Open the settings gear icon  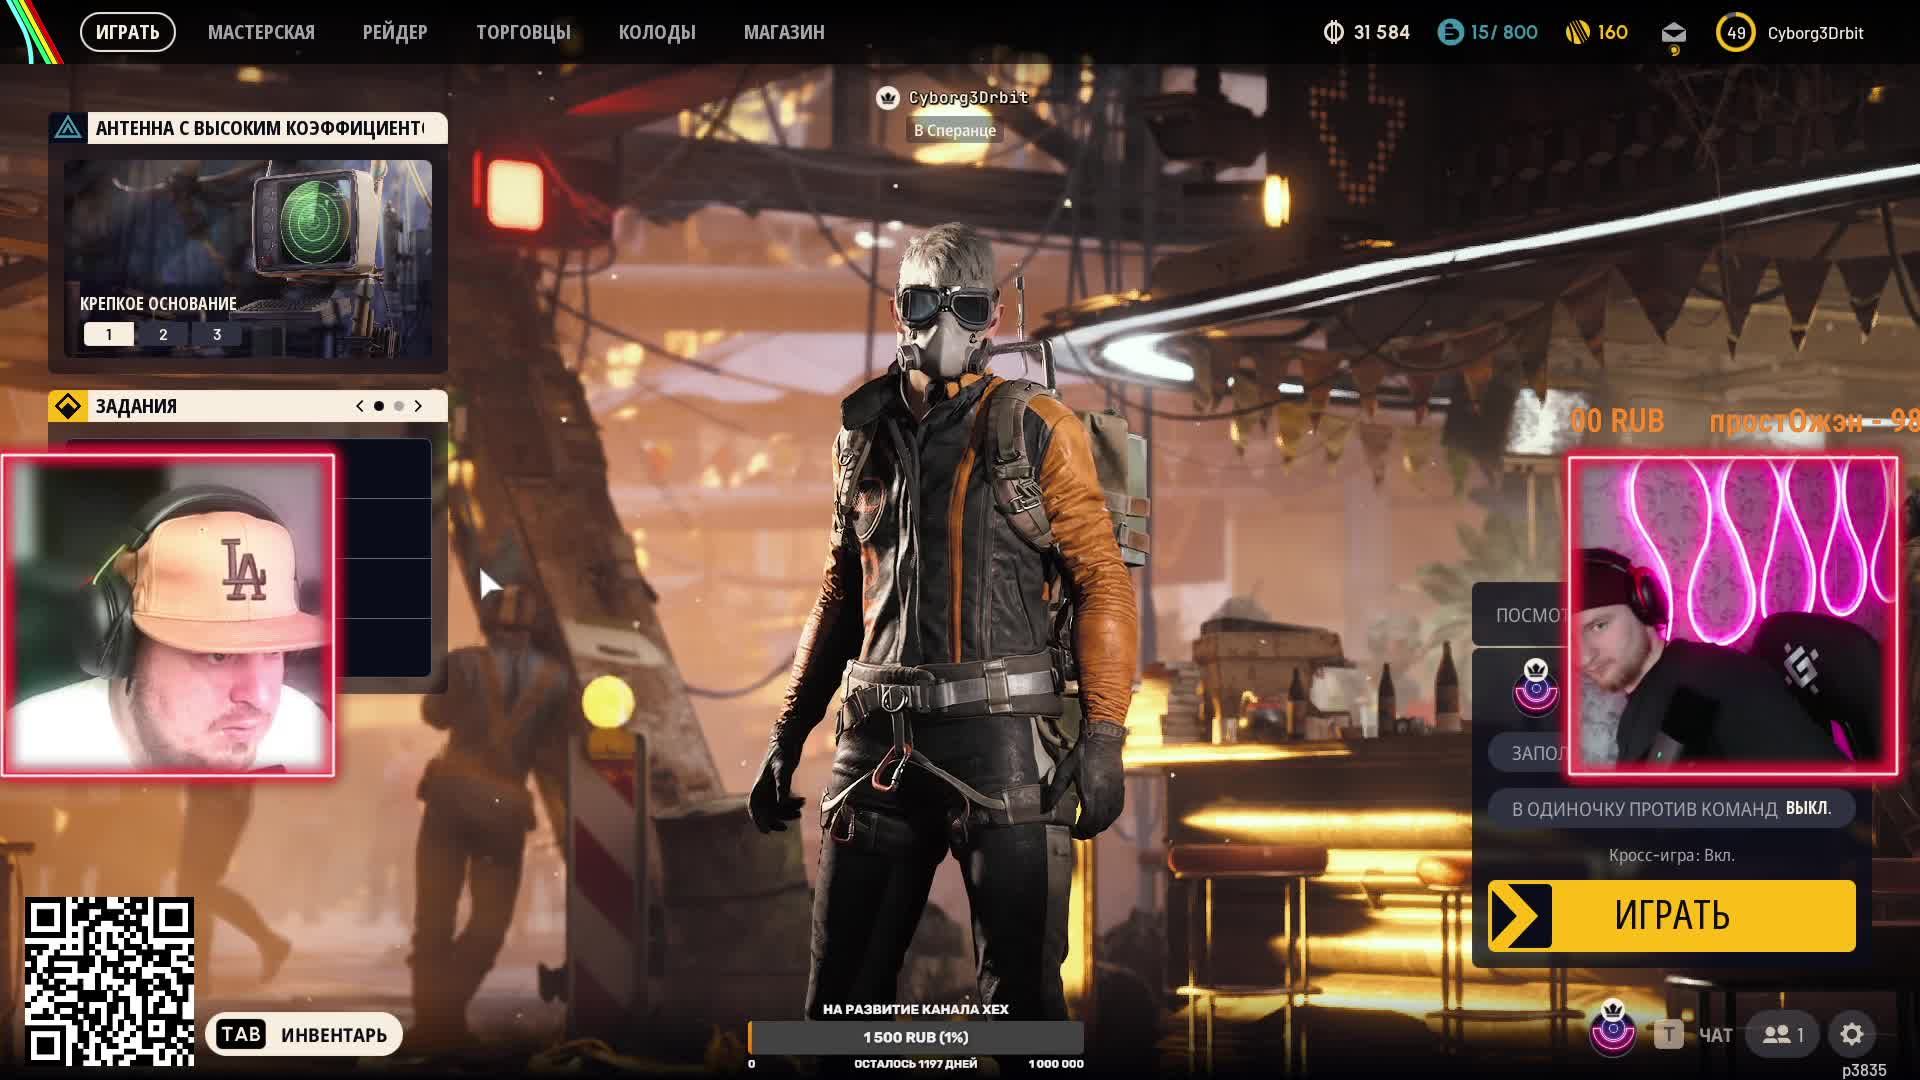coord(1852,1035)
